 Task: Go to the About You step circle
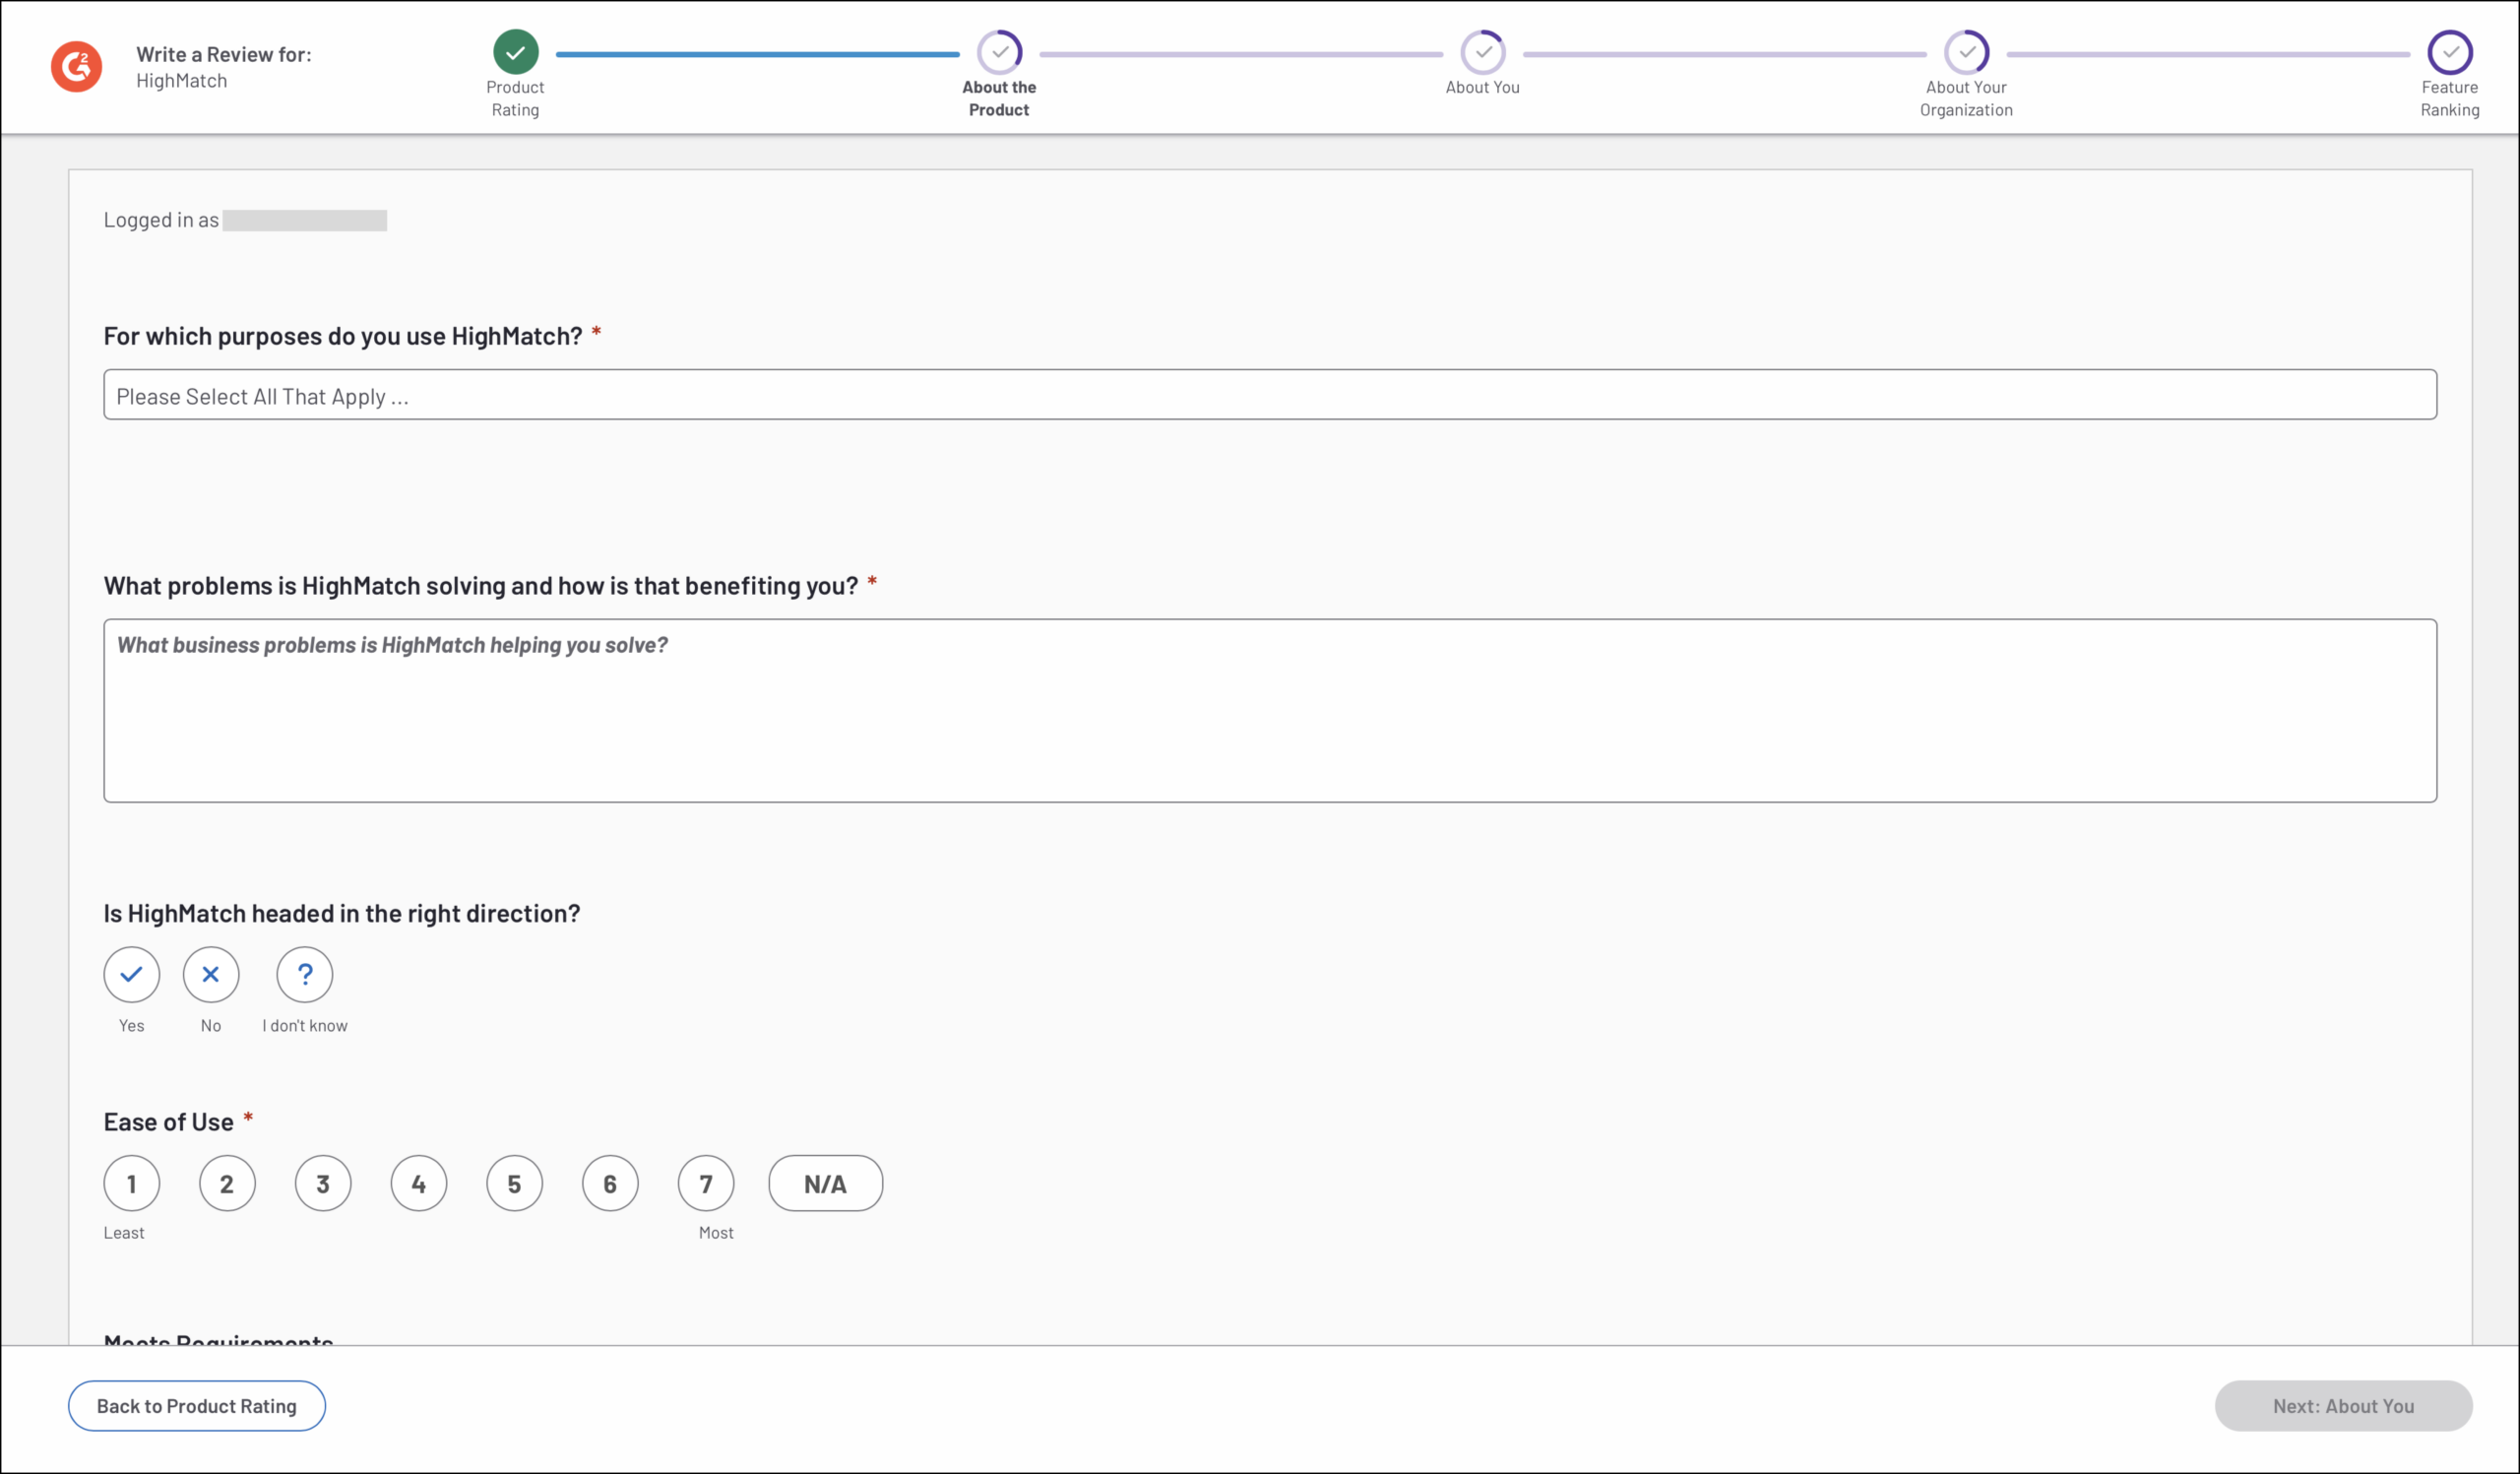pos(1482,52)
